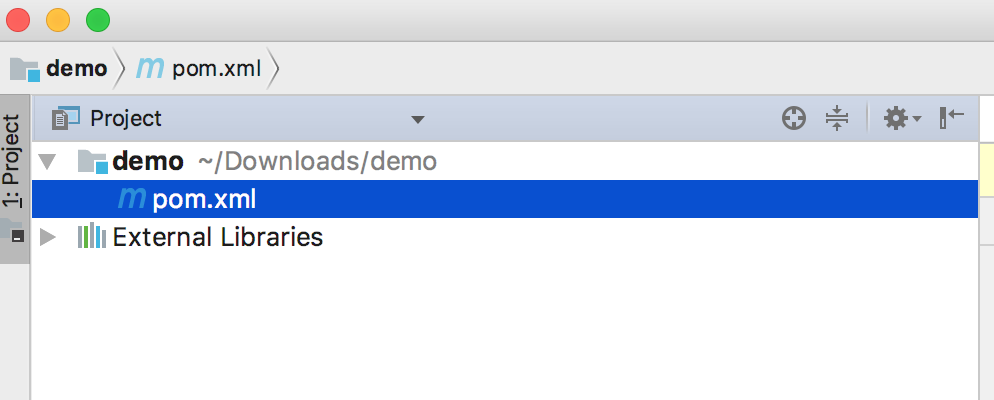Click the Project view icon in header
The image size is (994, 400).
point(66,119)
